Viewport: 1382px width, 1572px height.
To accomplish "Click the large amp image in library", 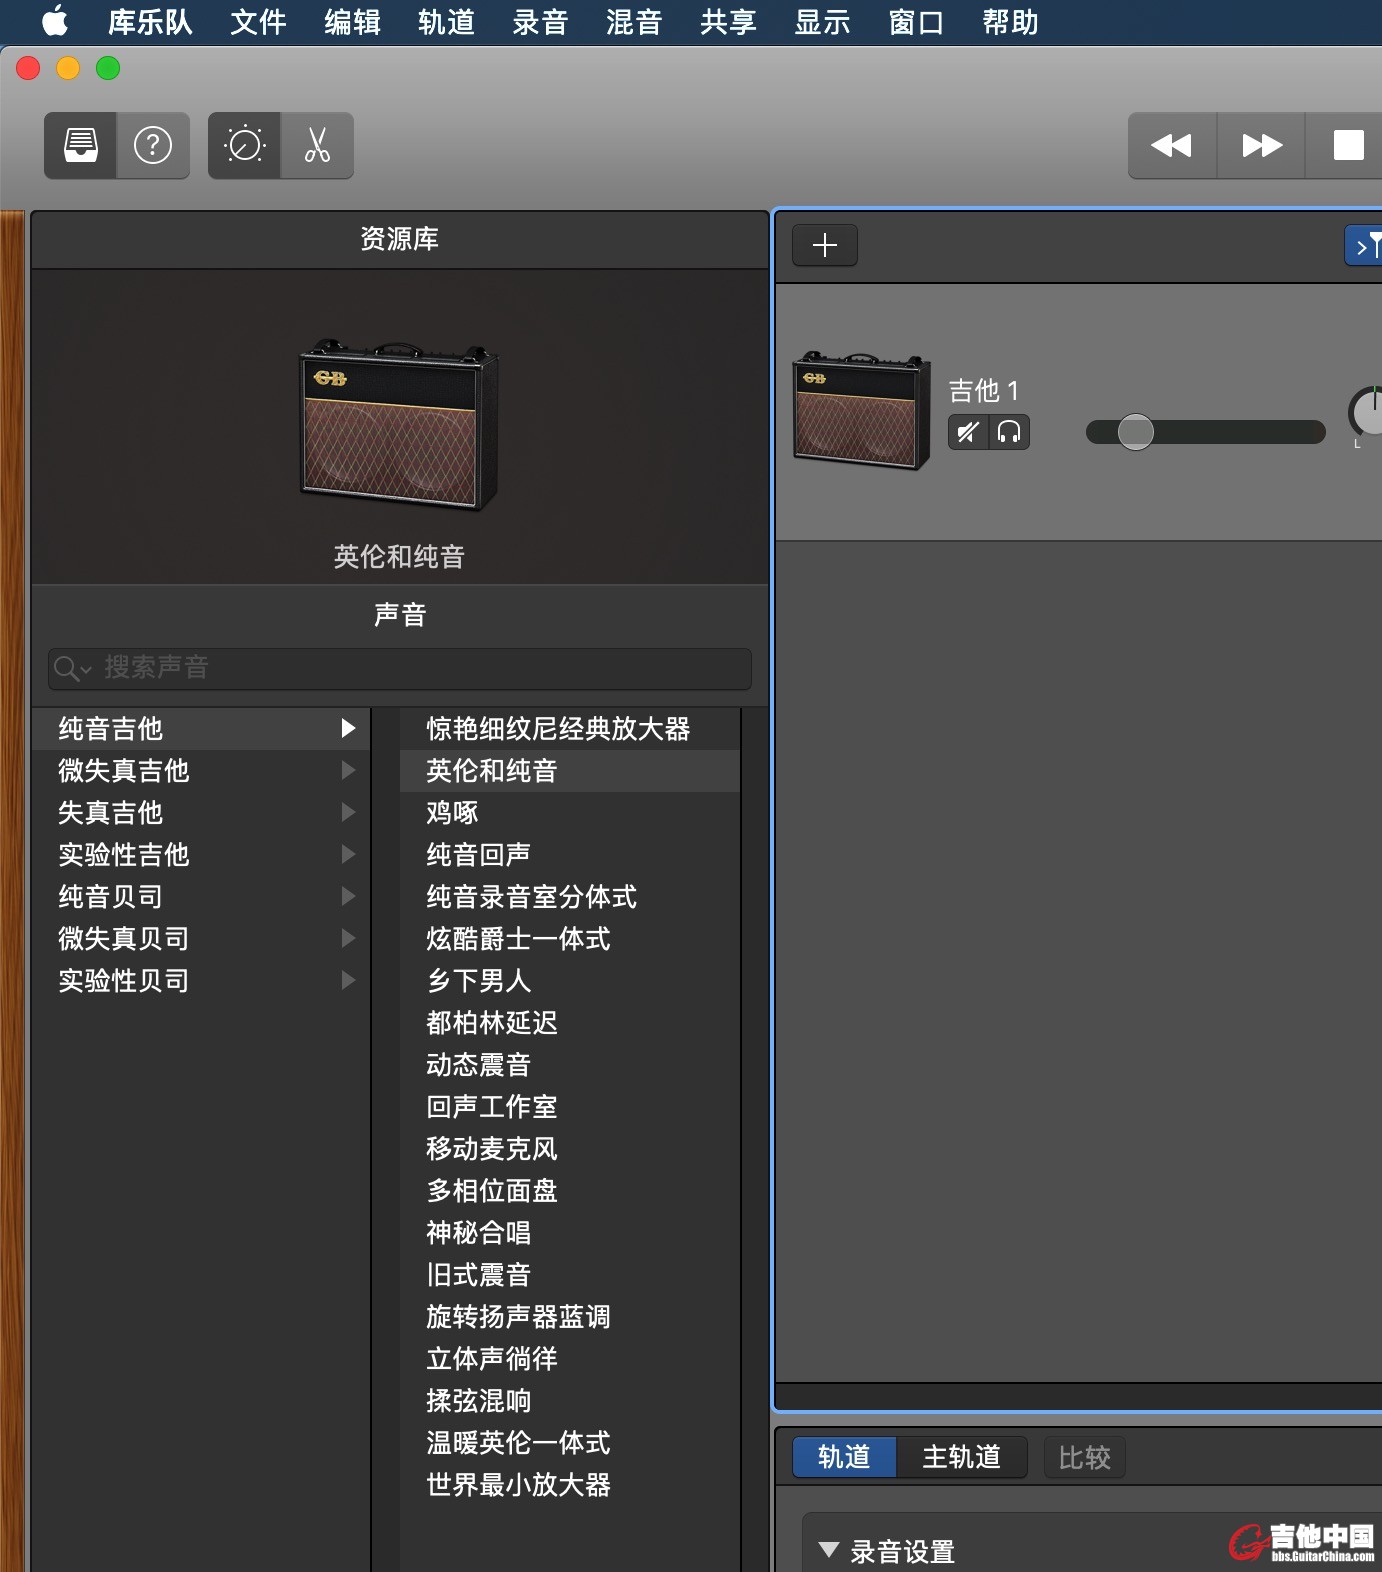I will (x=399, y=424).
